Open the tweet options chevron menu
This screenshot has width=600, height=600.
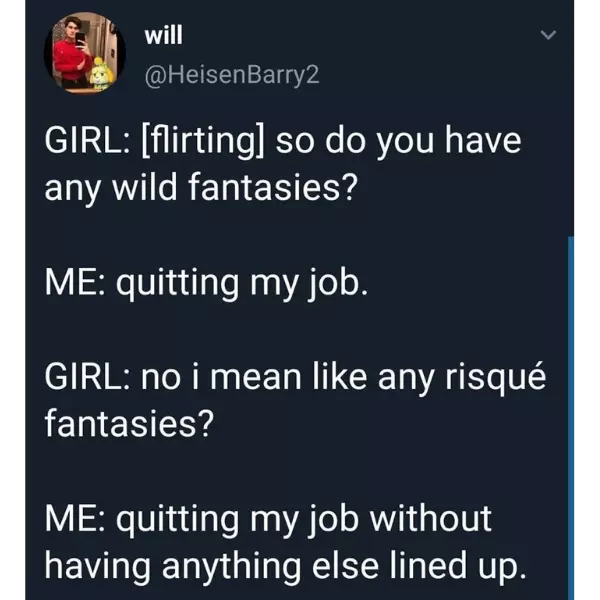pyautogui.click(x=546, y=37)
